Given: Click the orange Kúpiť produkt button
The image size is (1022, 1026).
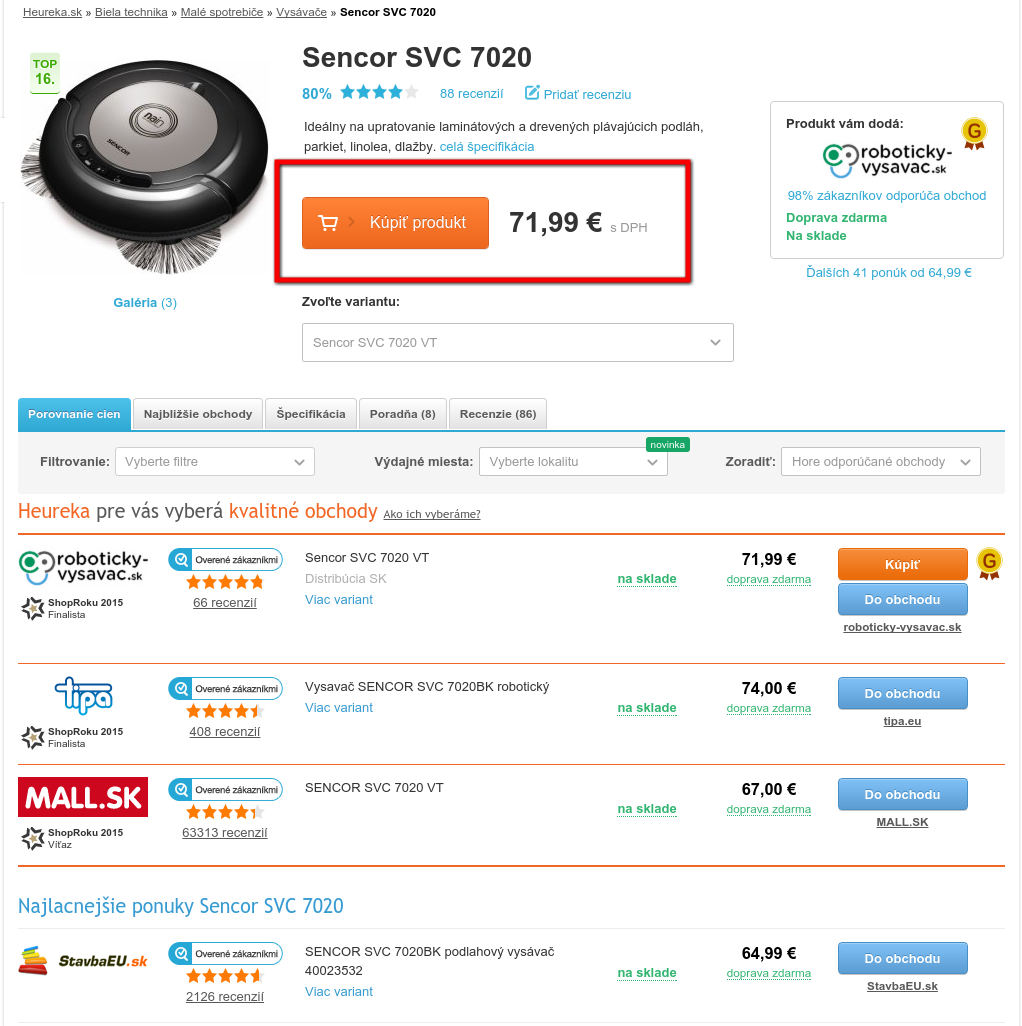Looking at the screenshot, I should point(395,223).
